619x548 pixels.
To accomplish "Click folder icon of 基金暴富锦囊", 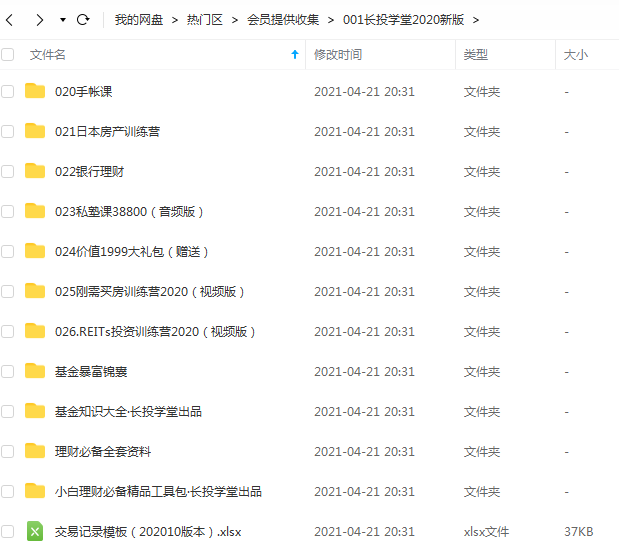I will click(35, 371).
